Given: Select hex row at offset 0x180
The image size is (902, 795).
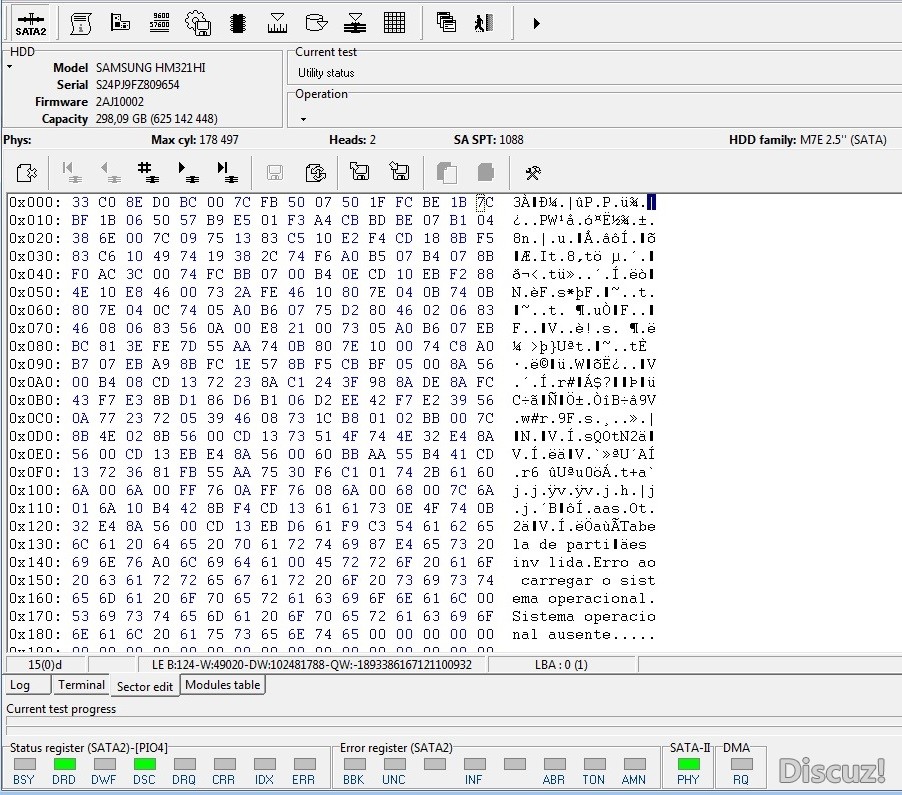Looking at the screenshot, I should click(332, 635).
